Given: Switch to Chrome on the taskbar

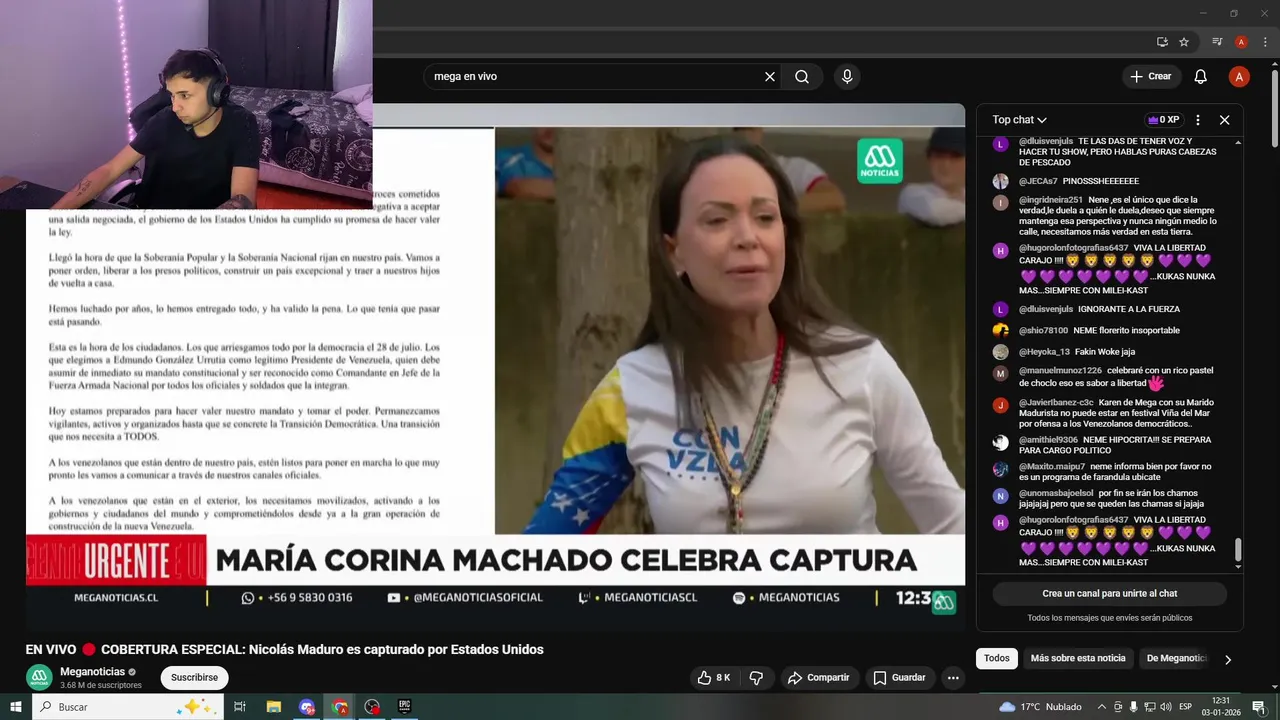Looking at the screenshot, I should tap(340, 706).
